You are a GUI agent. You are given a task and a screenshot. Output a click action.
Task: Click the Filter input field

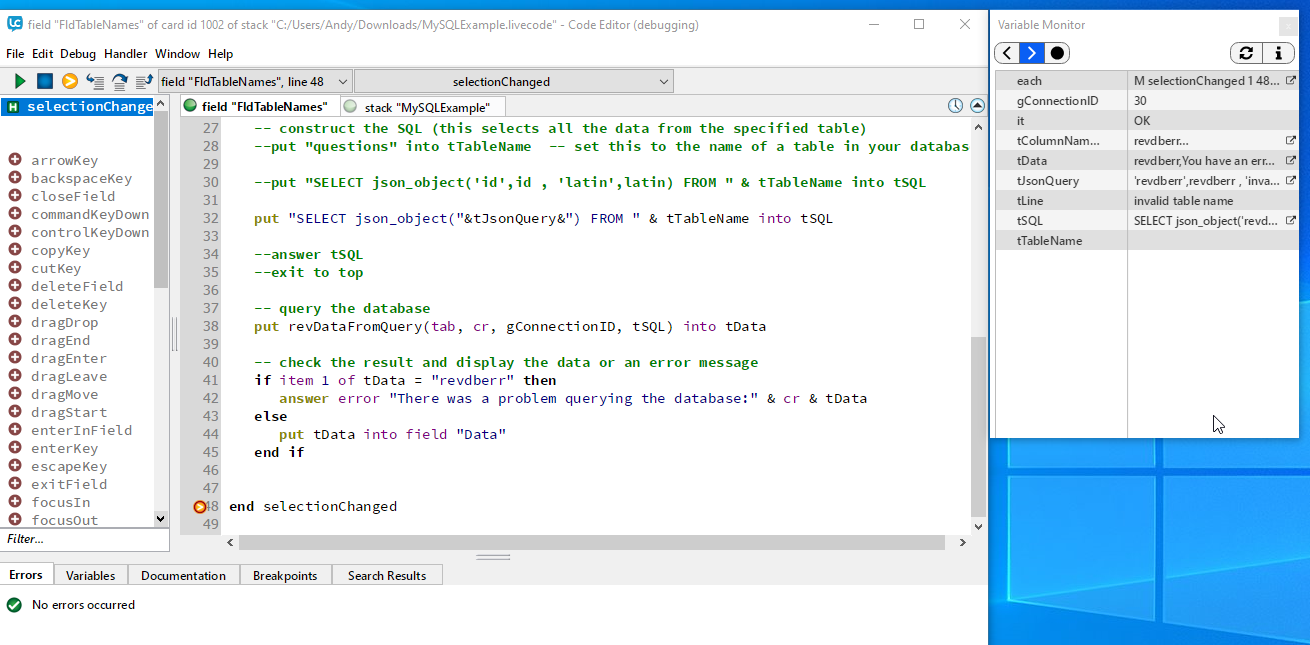[x=84, y=539]
